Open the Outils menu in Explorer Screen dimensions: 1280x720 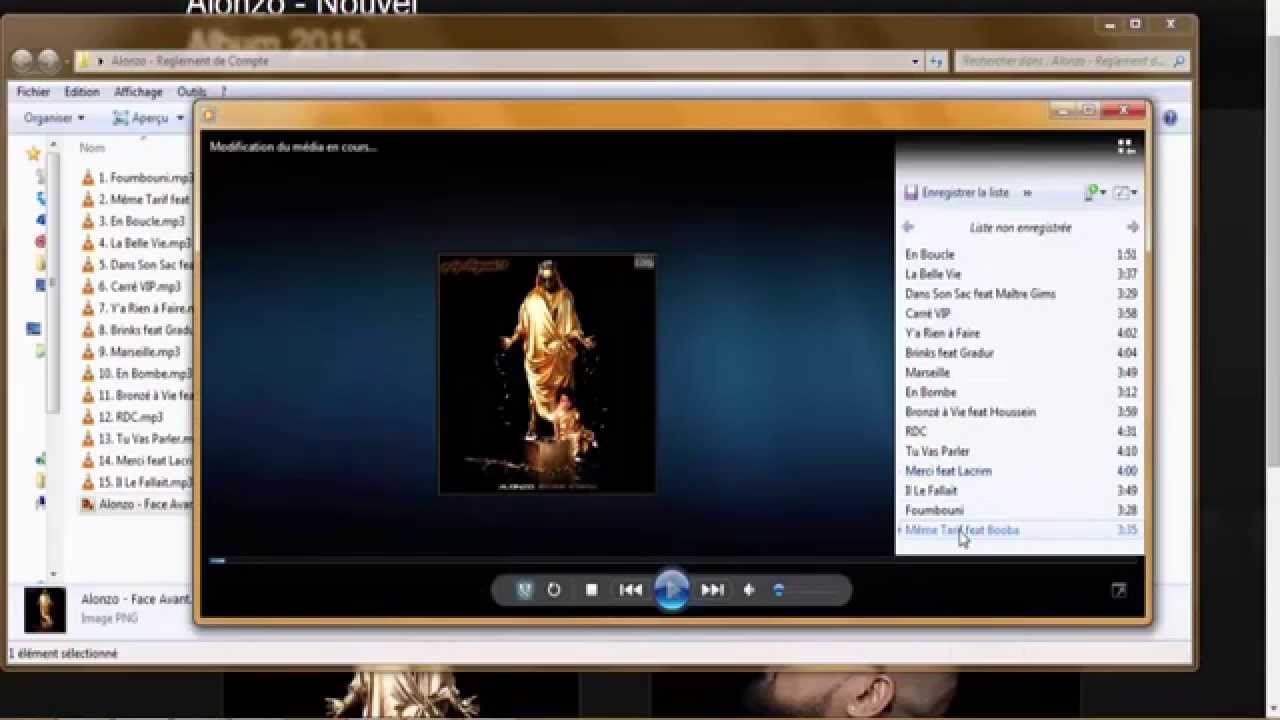[x=191, y=91]
